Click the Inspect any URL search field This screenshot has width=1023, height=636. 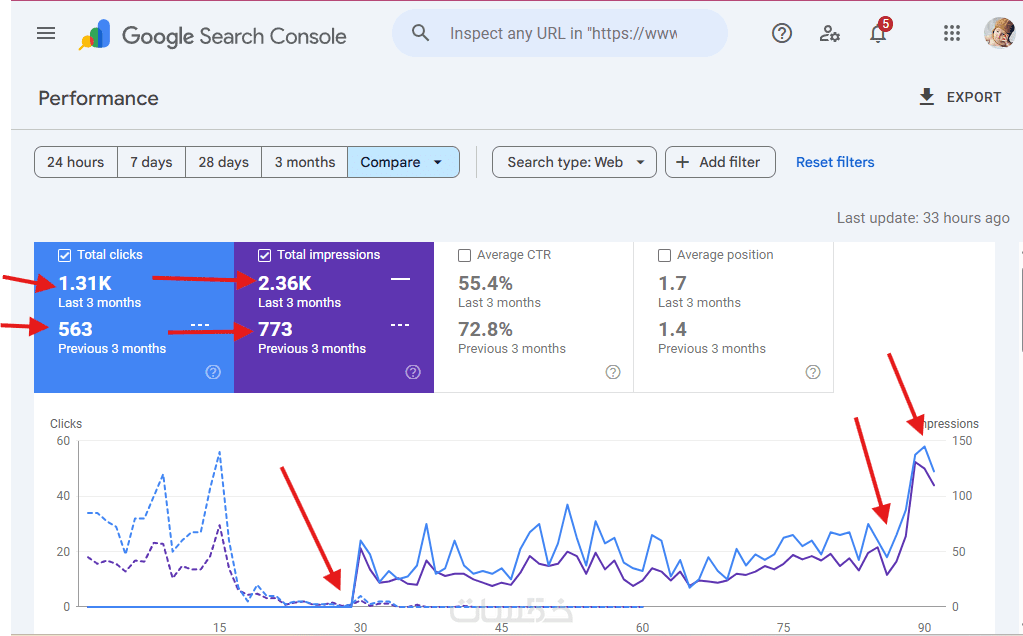point(563,33)
